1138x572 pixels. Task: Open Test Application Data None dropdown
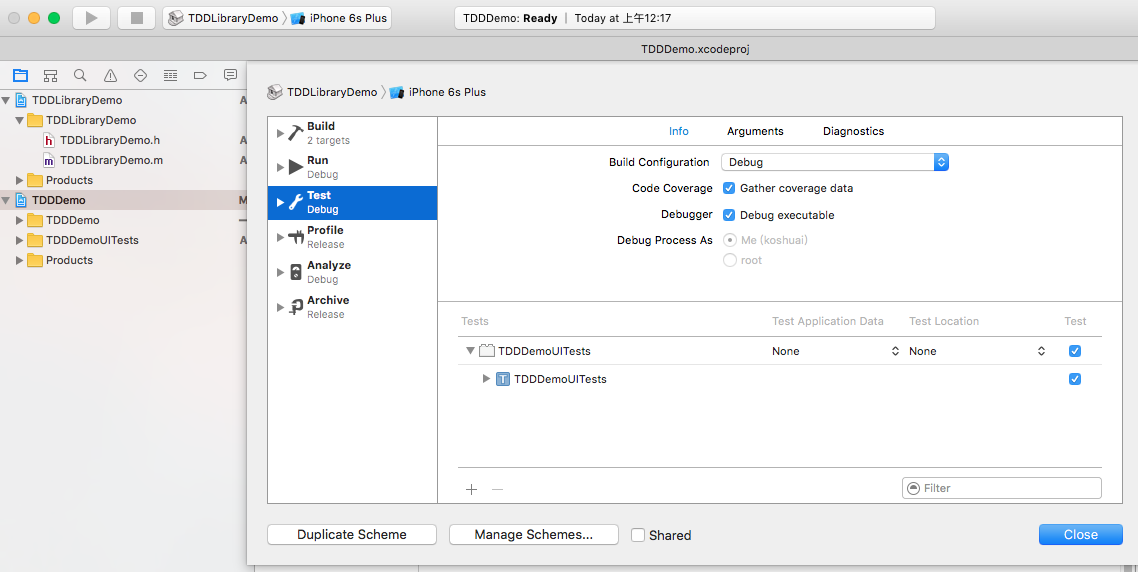point(835,351)
